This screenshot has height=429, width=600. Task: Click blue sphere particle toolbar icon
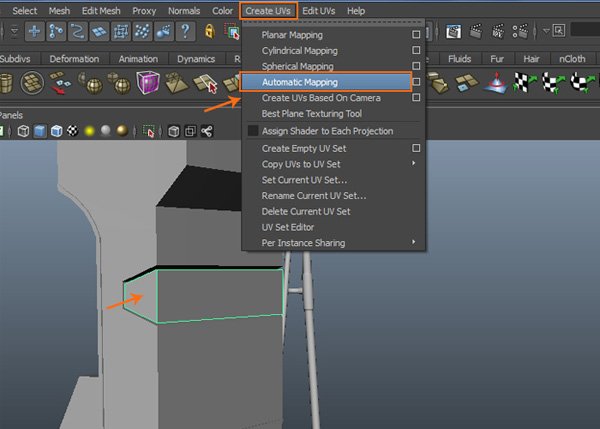163,31
